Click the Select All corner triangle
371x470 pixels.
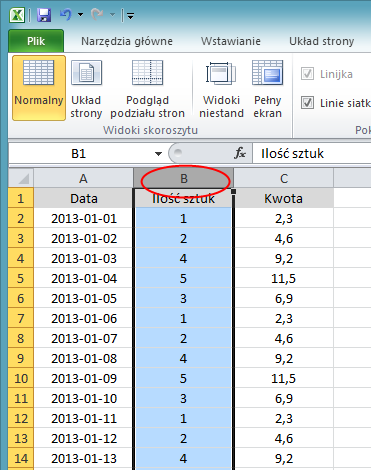pyautogui.click(x=21, y=178)
